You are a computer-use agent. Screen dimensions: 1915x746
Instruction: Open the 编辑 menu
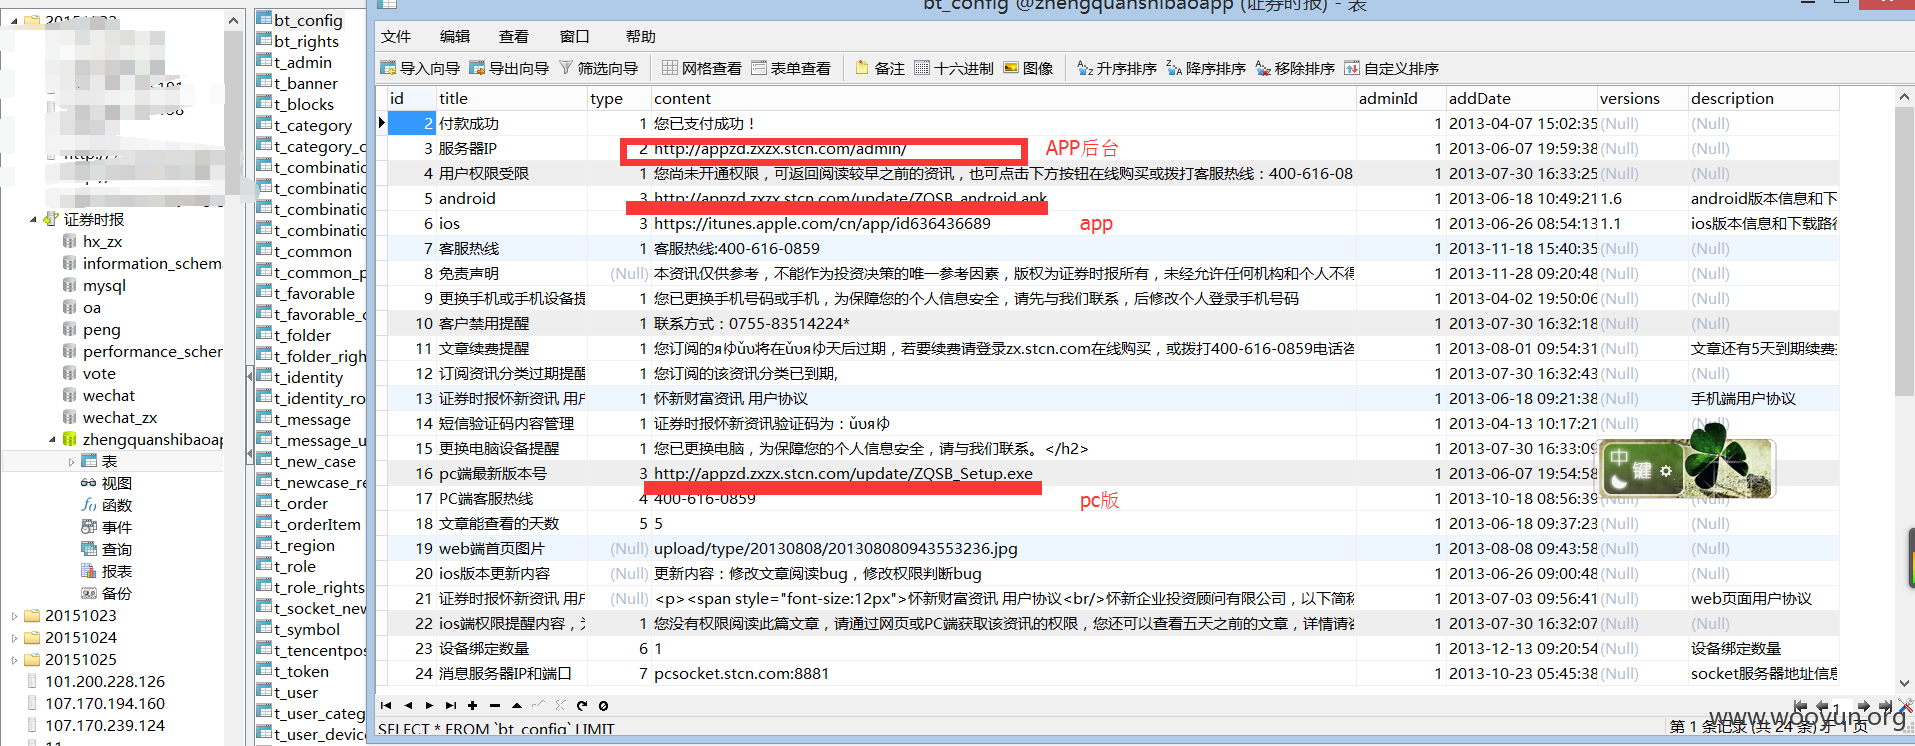coord(455,36)
